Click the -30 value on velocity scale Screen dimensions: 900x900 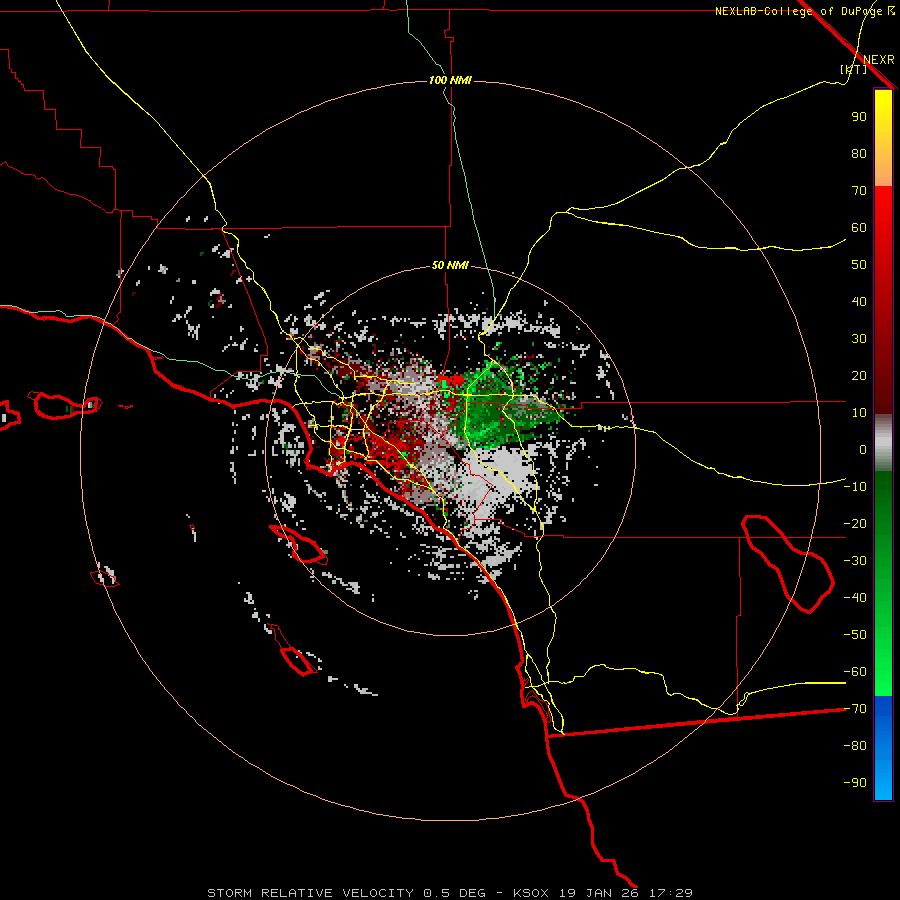click(x=855, y=561)
